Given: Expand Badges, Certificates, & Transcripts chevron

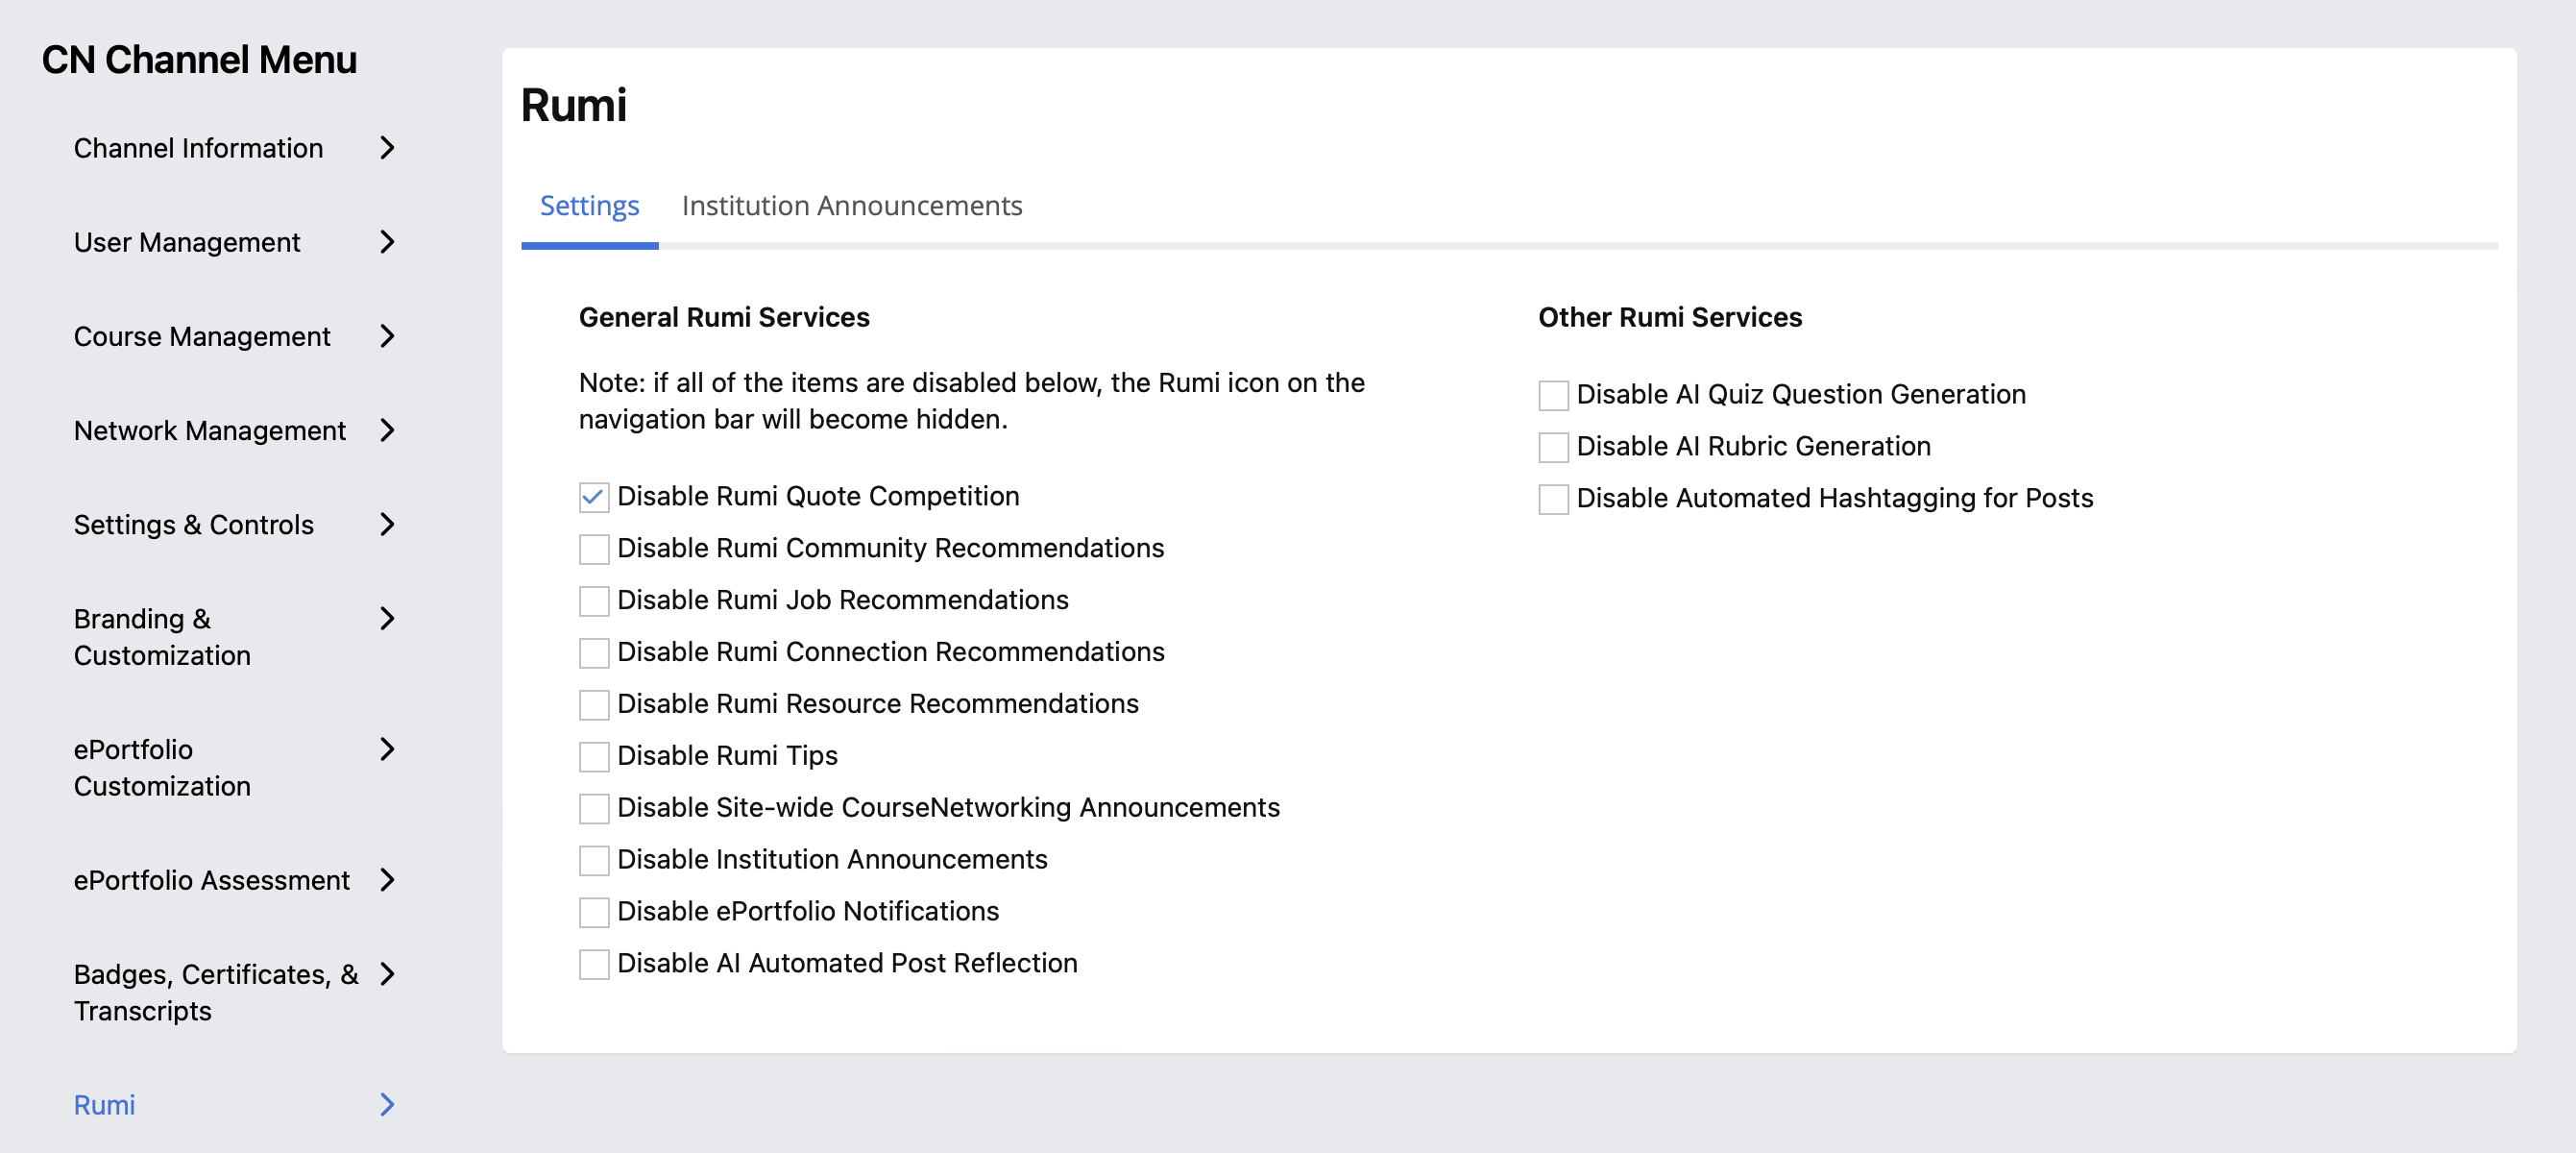Looking at the screenshot, I should [x=388, y=974].
